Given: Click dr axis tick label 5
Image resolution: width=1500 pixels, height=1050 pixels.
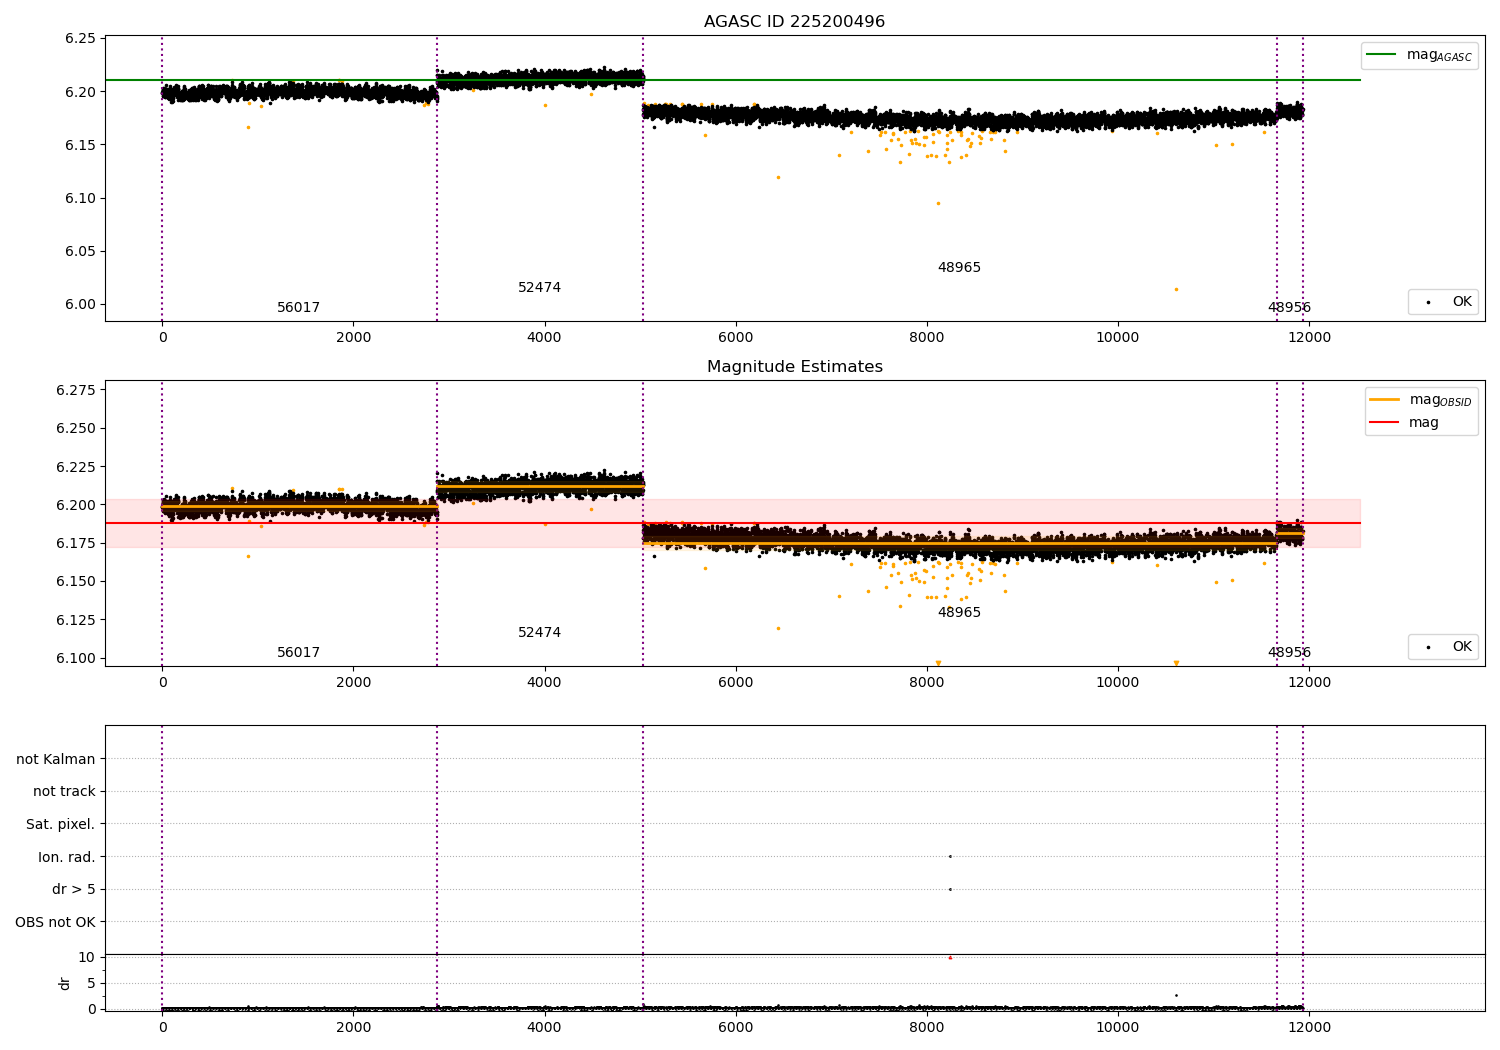Looking at the screenshot, I should (x=91, y=983).
